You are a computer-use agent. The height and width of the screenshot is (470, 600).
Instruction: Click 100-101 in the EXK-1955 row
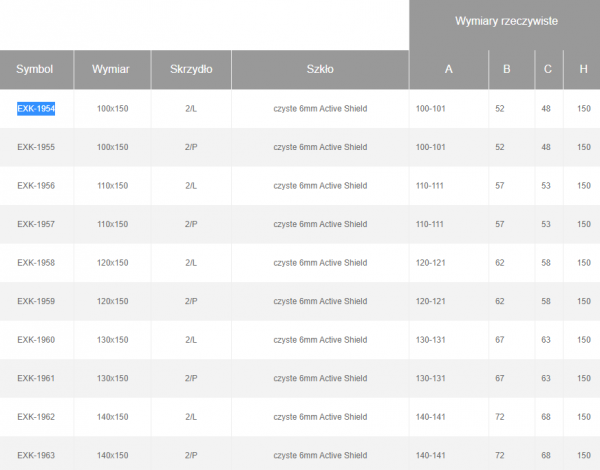click(431, 147)
